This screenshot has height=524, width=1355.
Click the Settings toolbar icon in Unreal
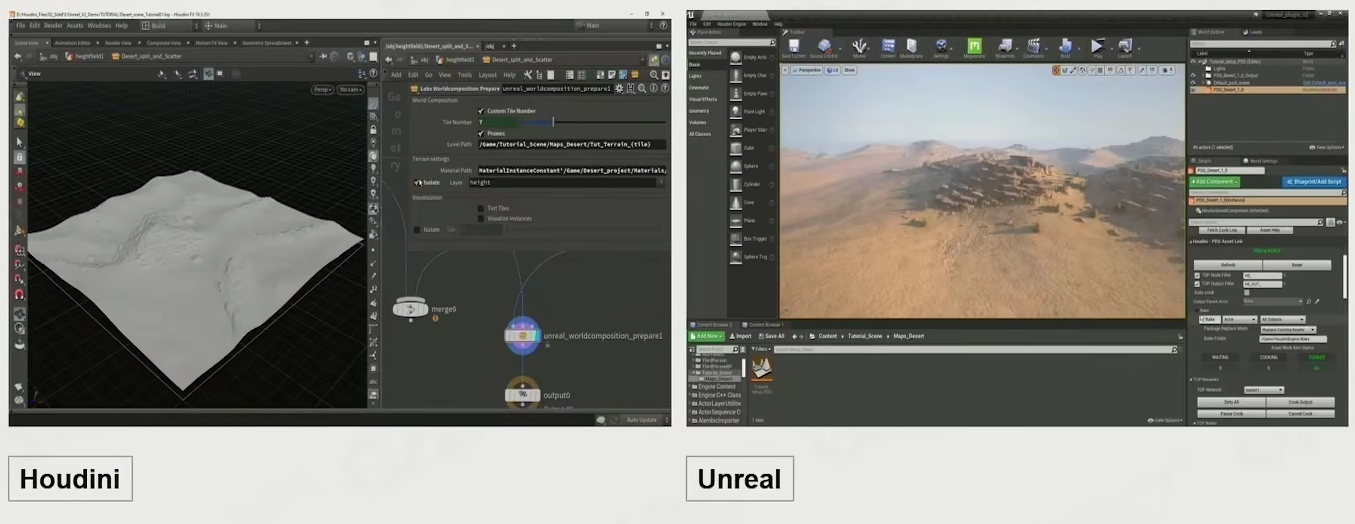(x=941, y=48)
